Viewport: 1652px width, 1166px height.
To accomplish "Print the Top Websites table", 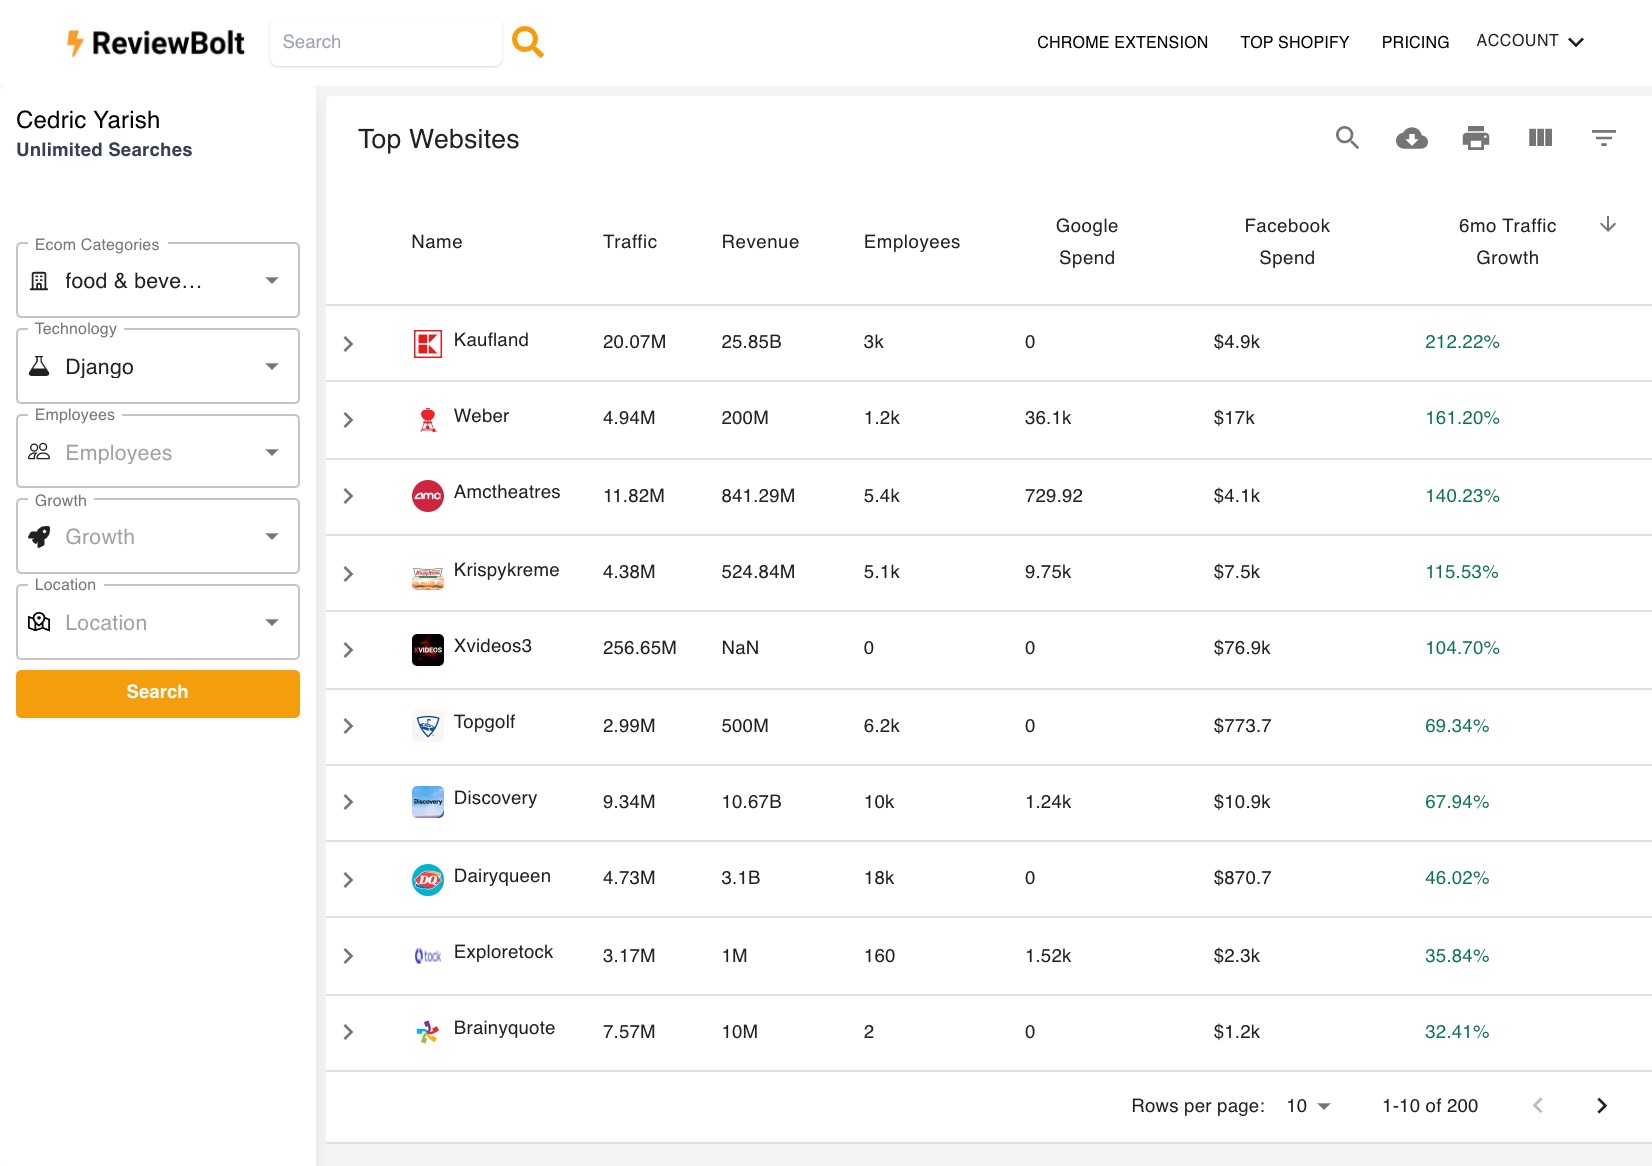I will point(1475,138).
